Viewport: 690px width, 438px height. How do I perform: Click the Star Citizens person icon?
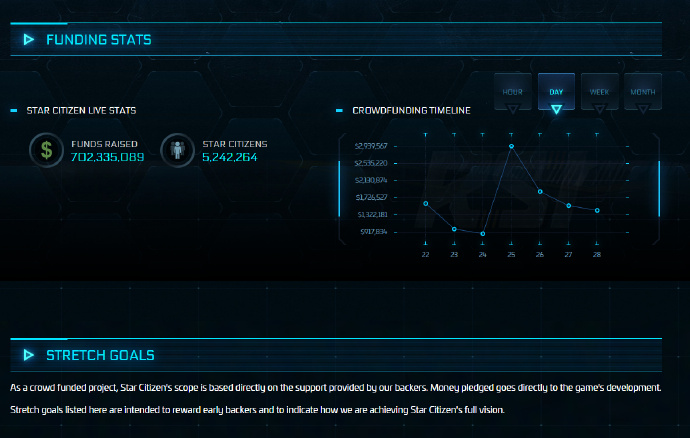[x=176, y=150]
